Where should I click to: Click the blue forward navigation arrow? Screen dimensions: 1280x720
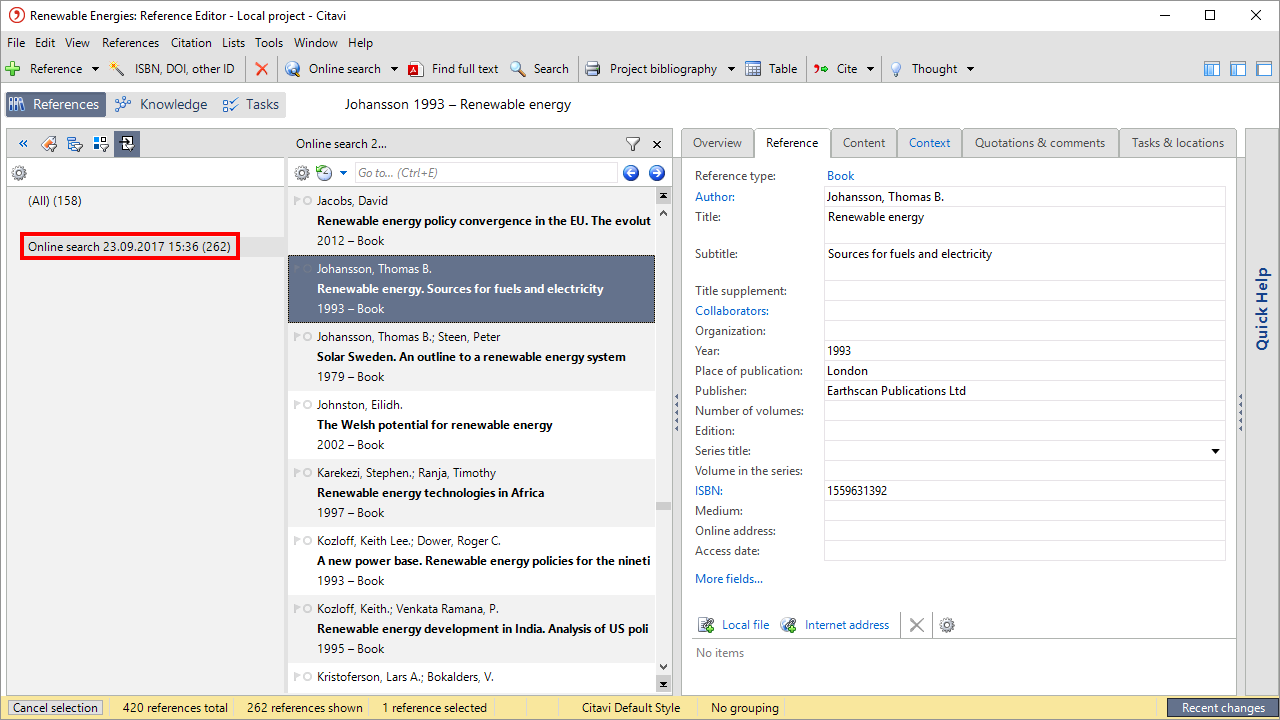coord(657,173)
